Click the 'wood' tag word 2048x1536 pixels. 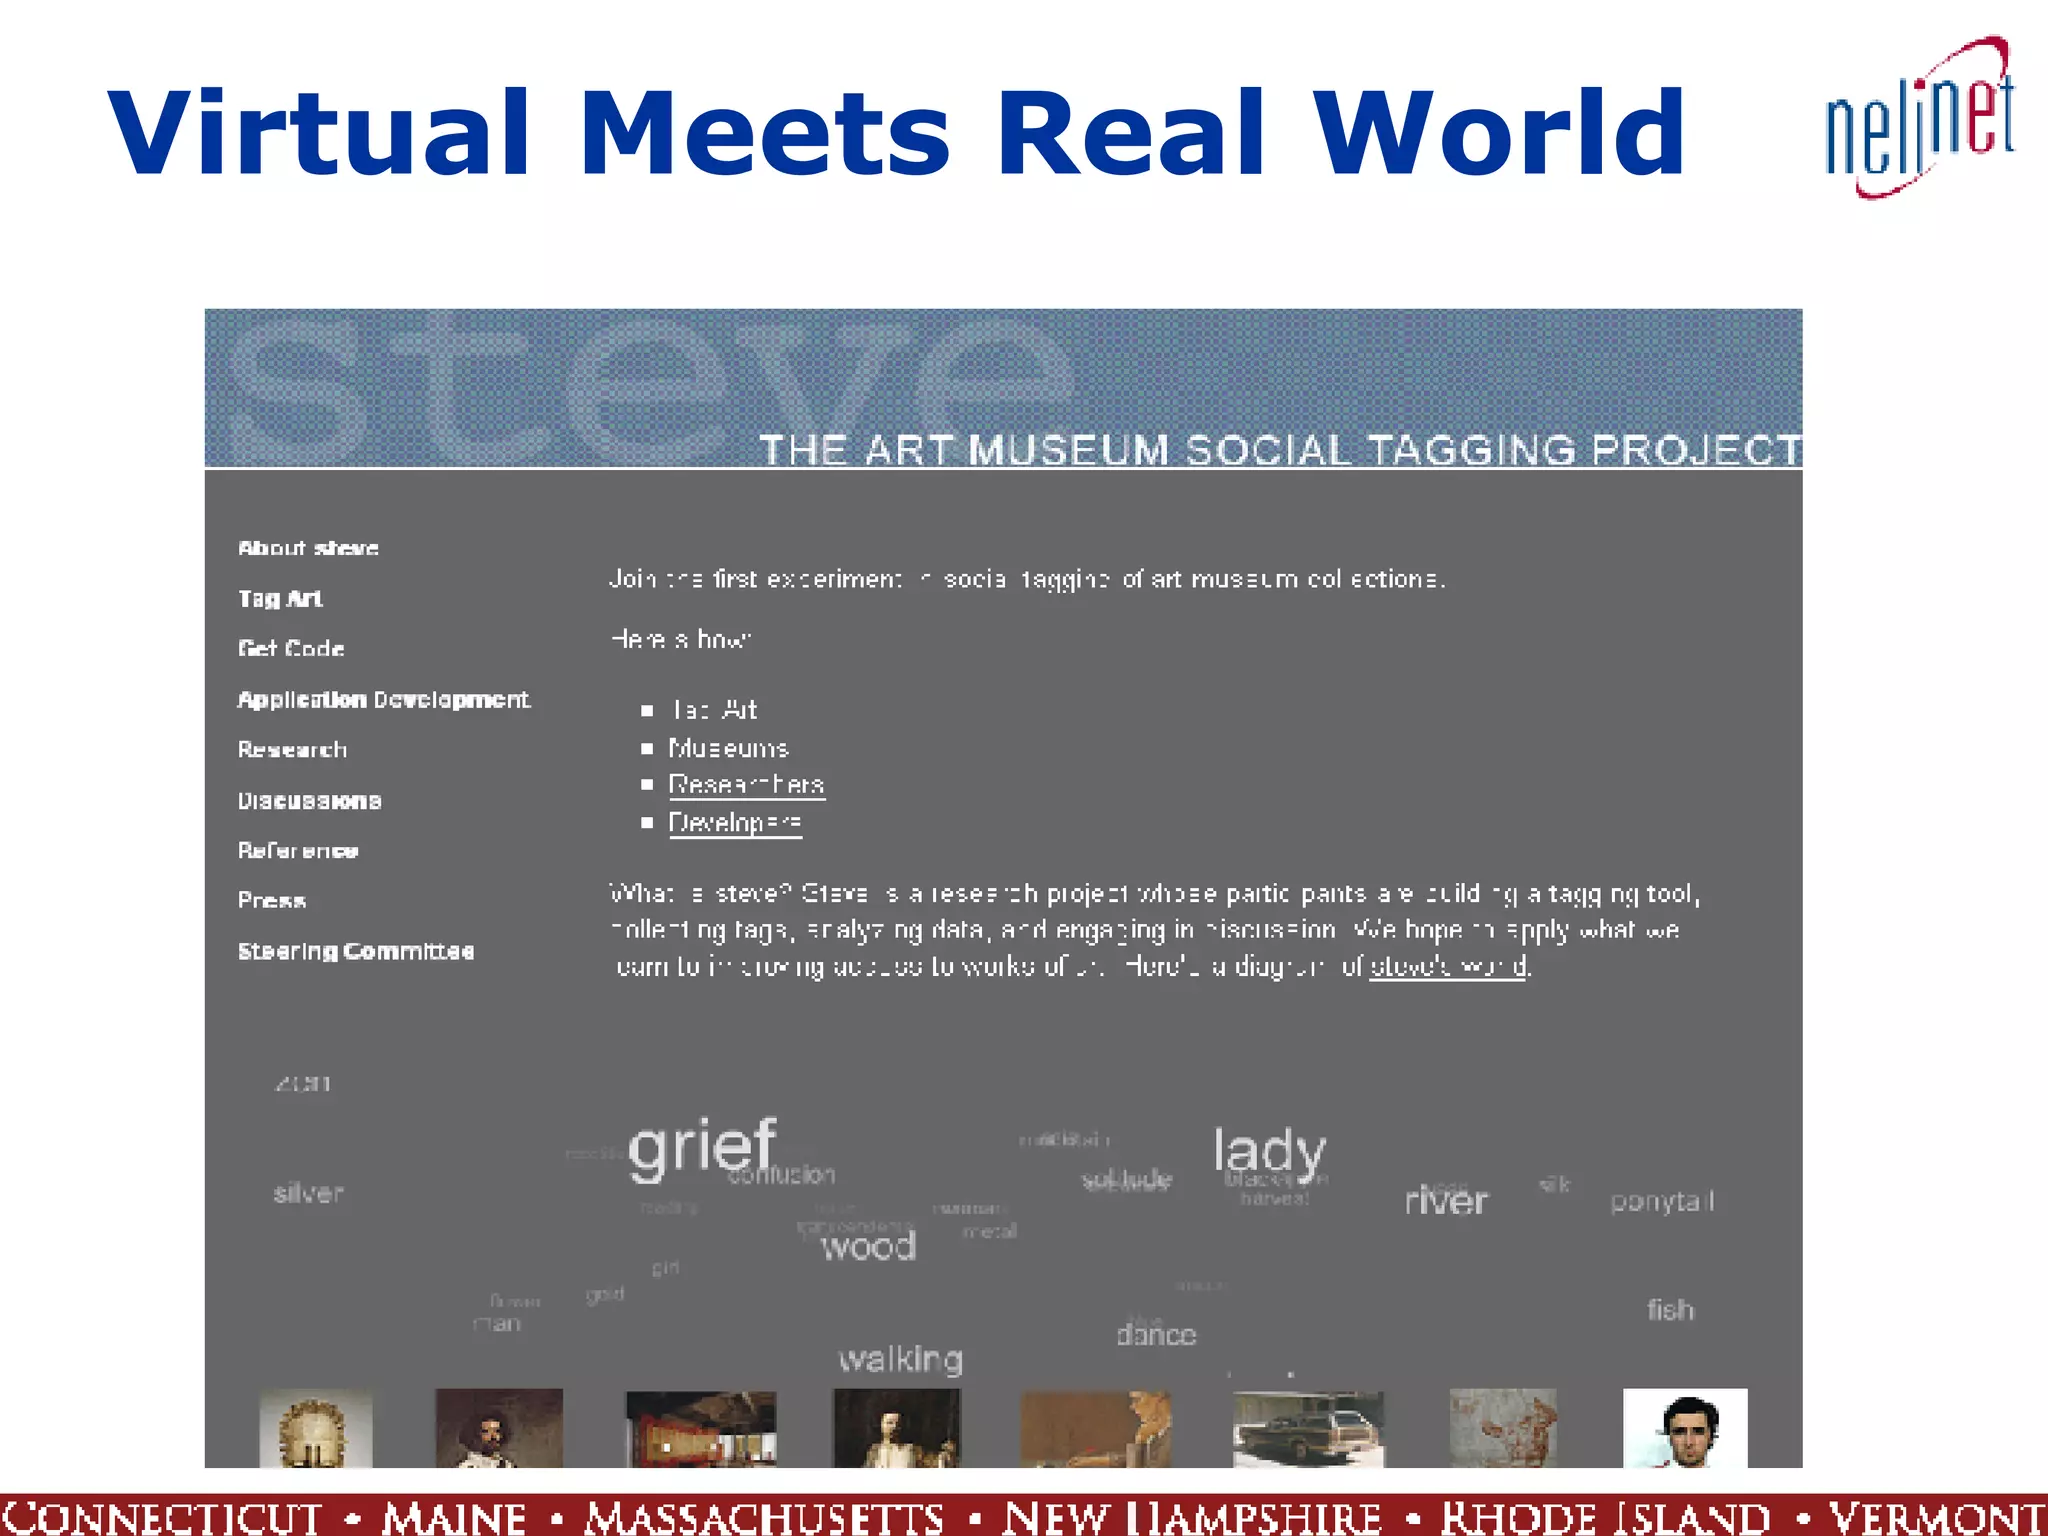pyautogui.click(x=868, y=1246)
